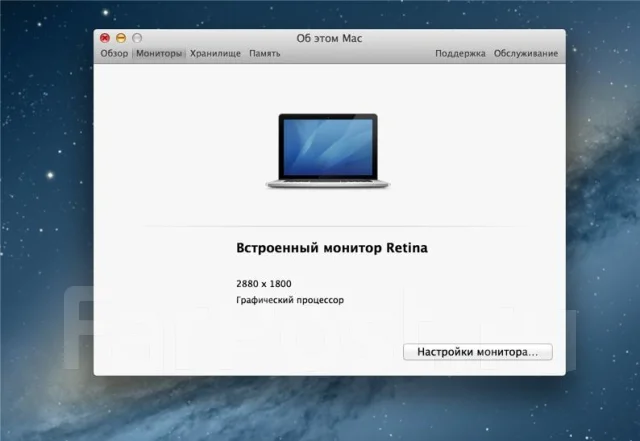Open the Обслуживание section

pos(526,53)
